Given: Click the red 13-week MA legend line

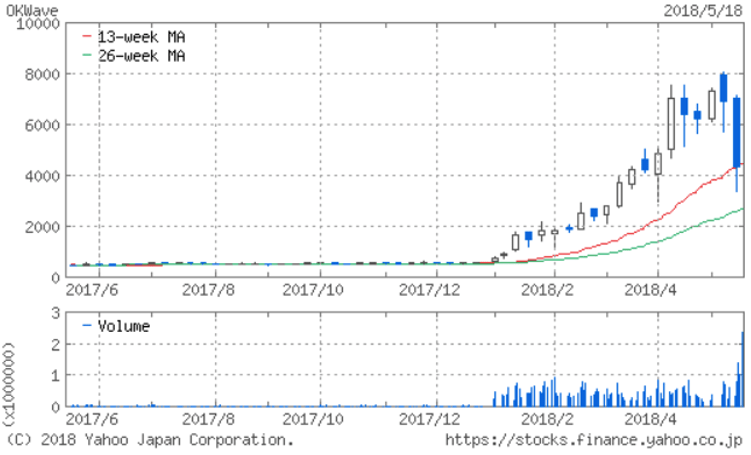Looking at the screenshot, I should pyautogui.click(x=87, y=37).
